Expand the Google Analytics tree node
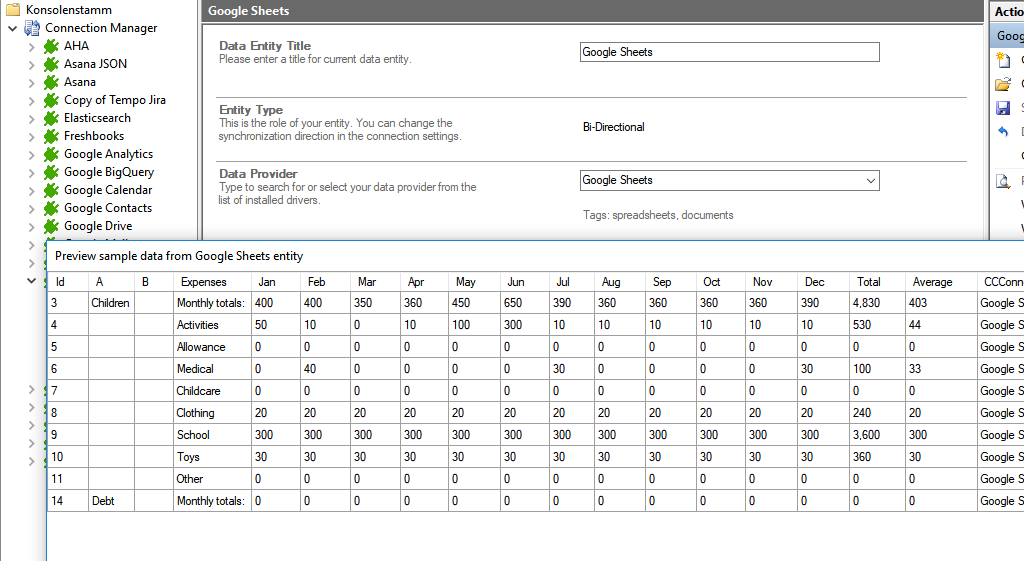Image resolution: width=1024 pixels, height=561 pixels. [31, 154]
